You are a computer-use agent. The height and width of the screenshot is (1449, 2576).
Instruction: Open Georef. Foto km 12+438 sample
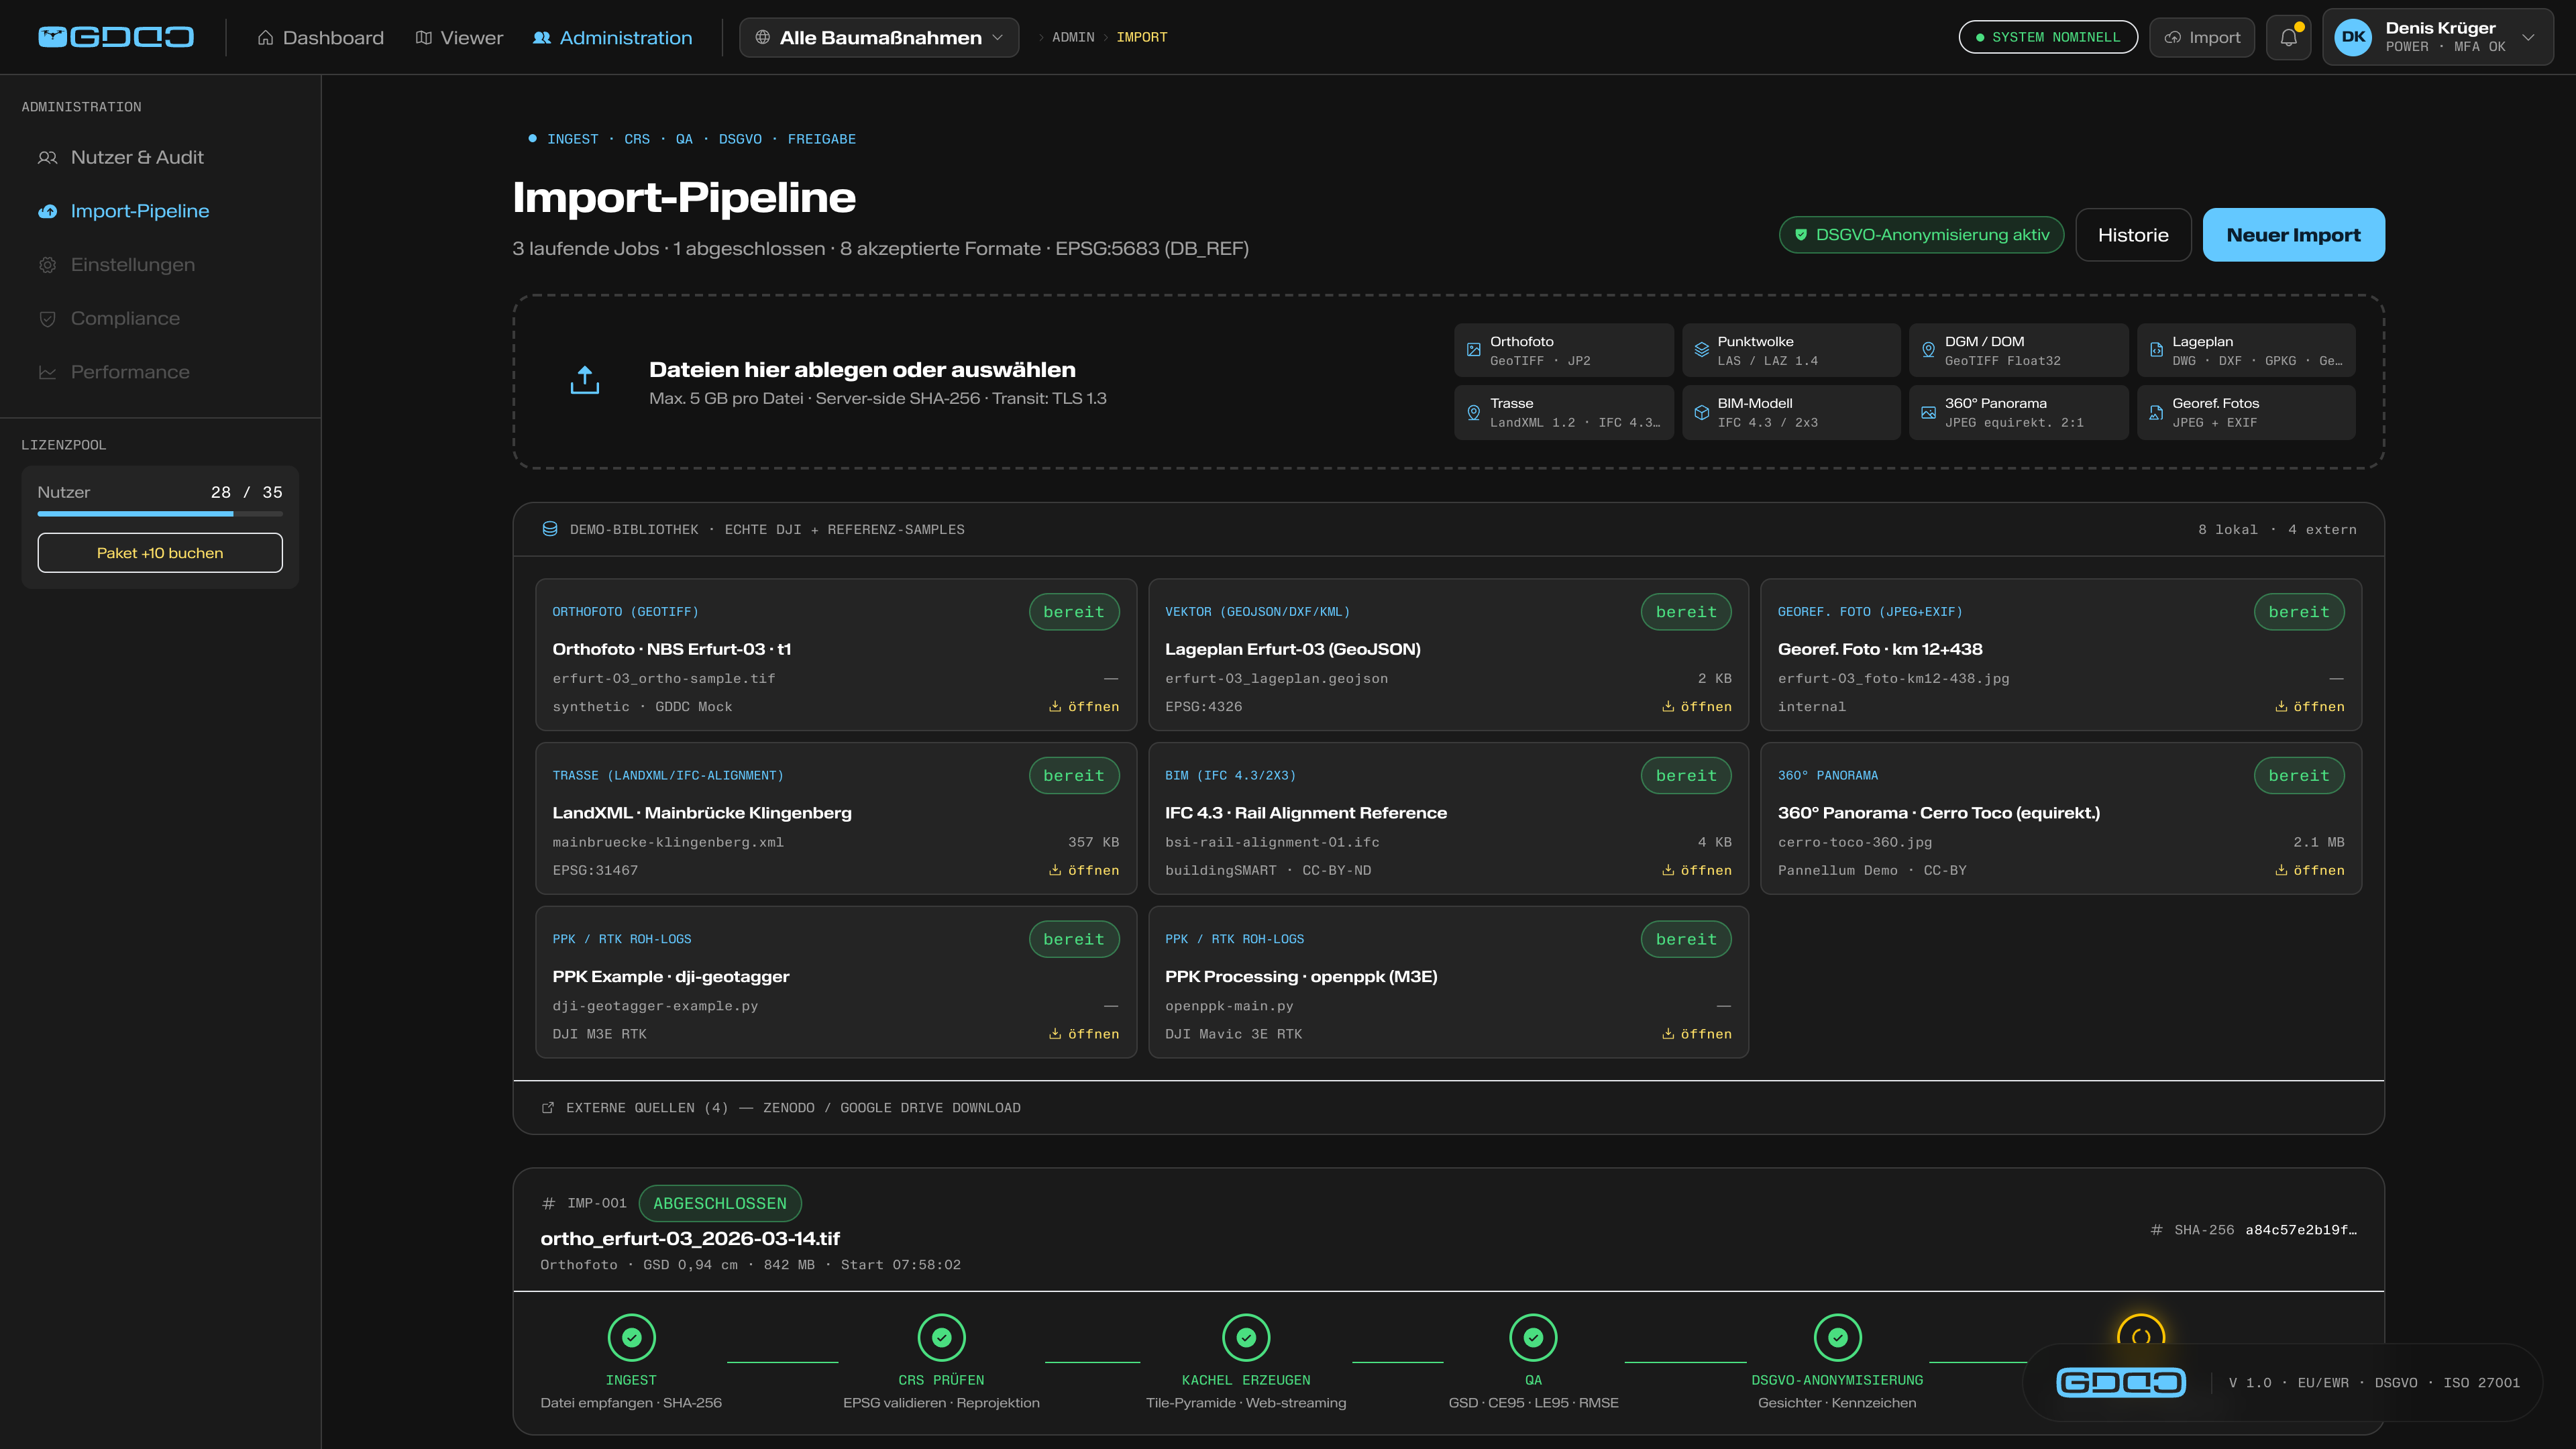click(x=2309, y=707)
